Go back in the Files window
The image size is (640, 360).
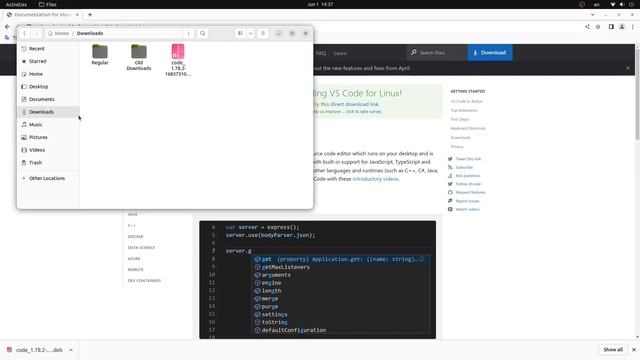click(24, 33)
